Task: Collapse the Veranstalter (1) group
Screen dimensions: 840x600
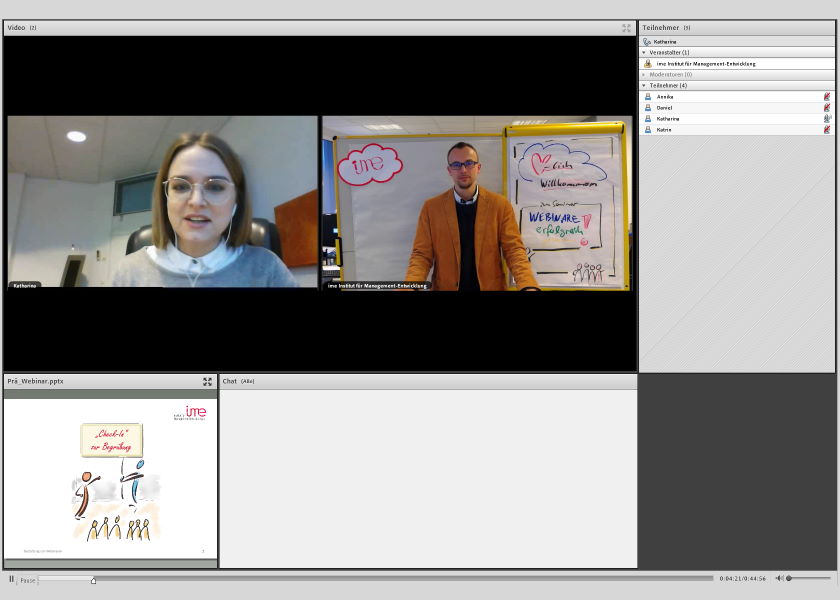Action: tap(644, 52)
